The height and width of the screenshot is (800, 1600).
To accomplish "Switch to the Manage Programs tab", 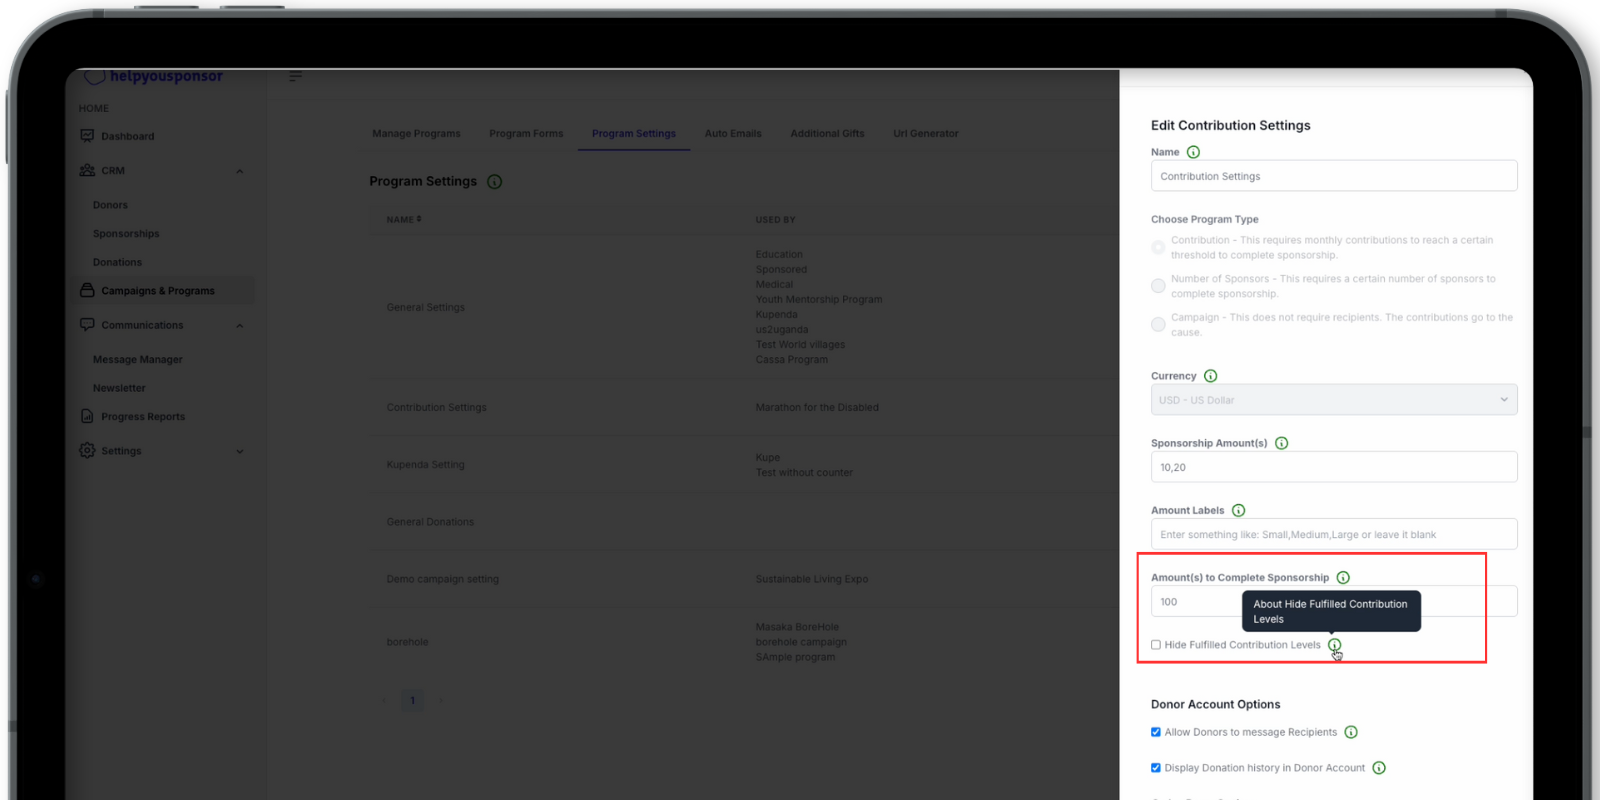I will [416, 133].
